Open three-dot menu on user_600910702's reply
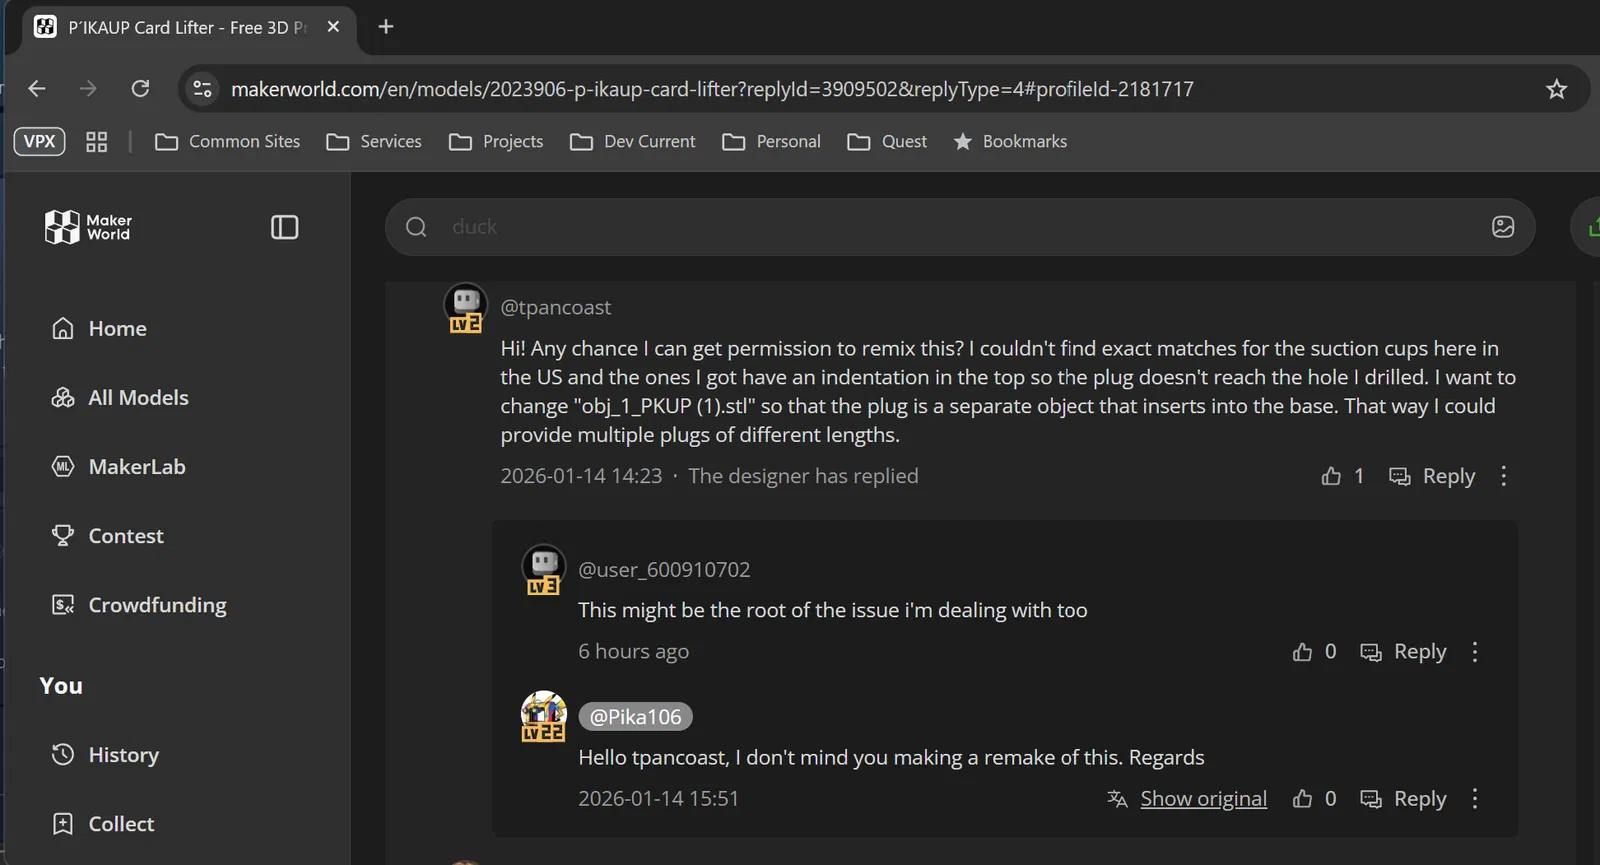The width and height of the screenshot is (1600, 865). 1474,652
